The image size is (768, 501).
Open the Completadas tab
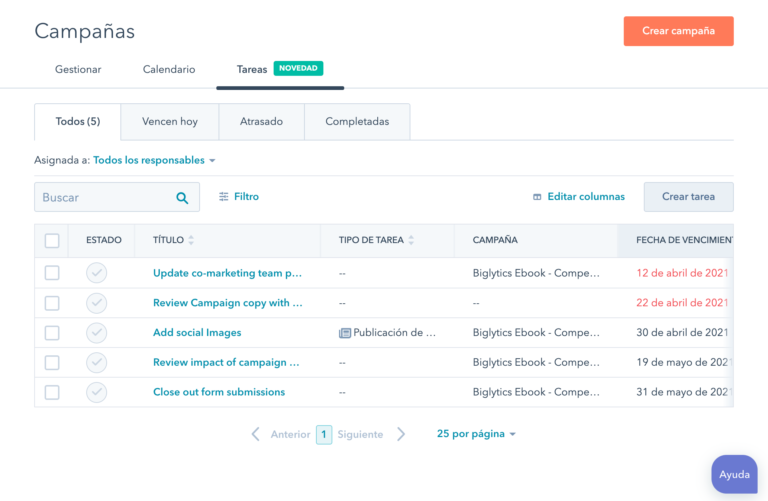click(357, 121)
